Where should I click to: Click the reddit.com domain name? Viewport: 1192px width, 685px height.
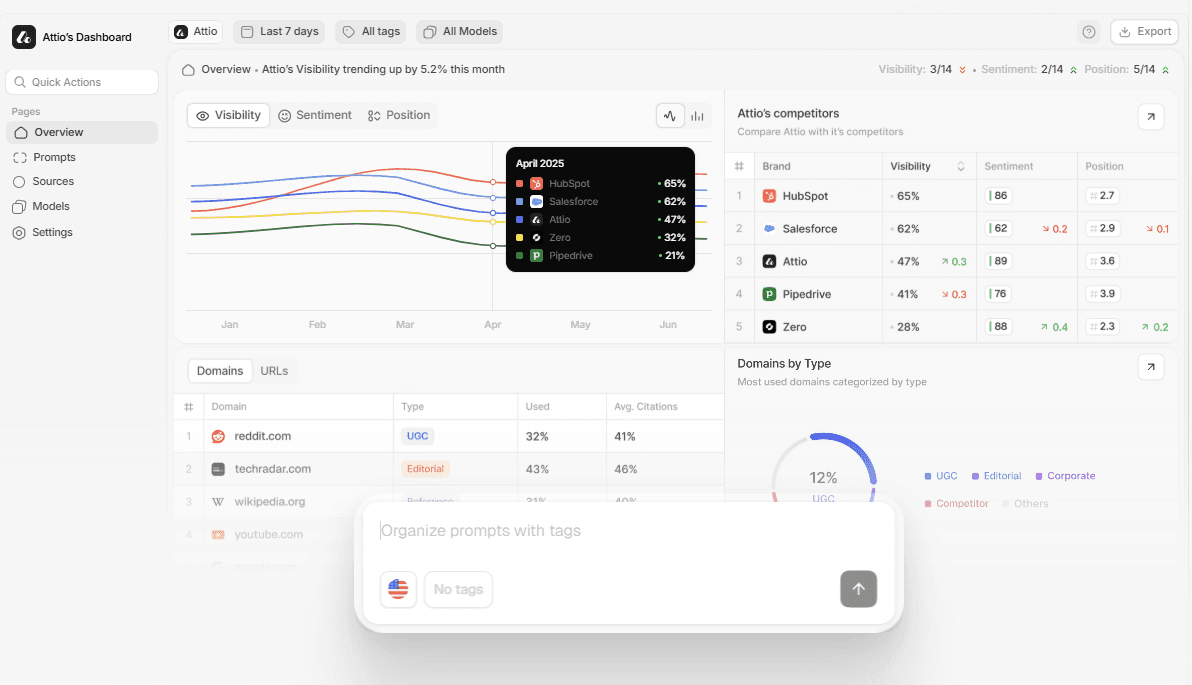coord(262,436)
